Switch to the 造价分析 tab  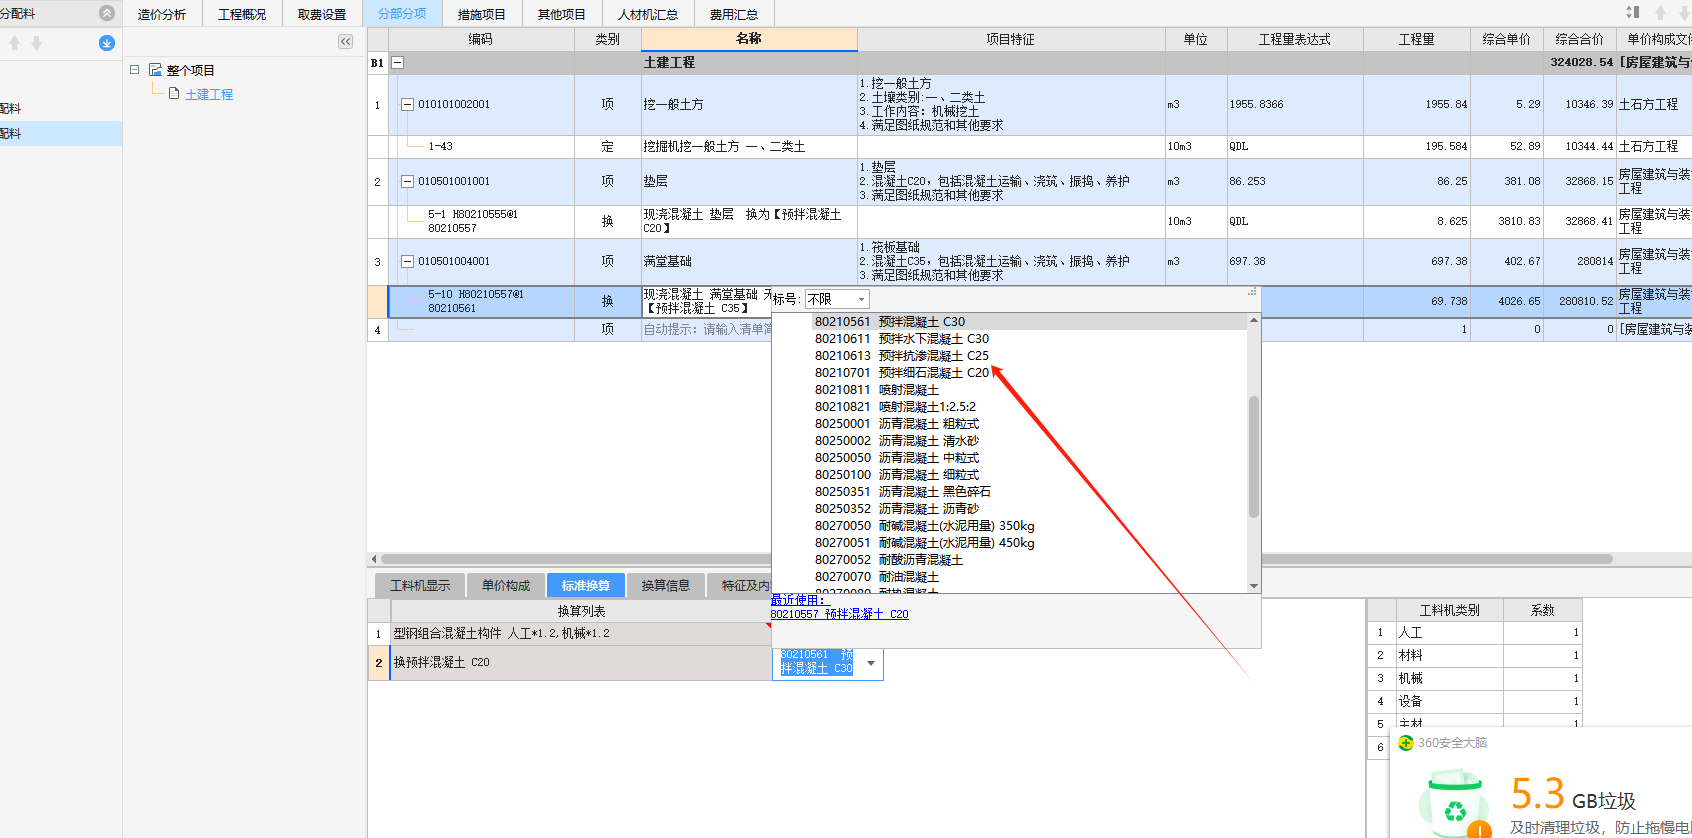tap(162, 14)
